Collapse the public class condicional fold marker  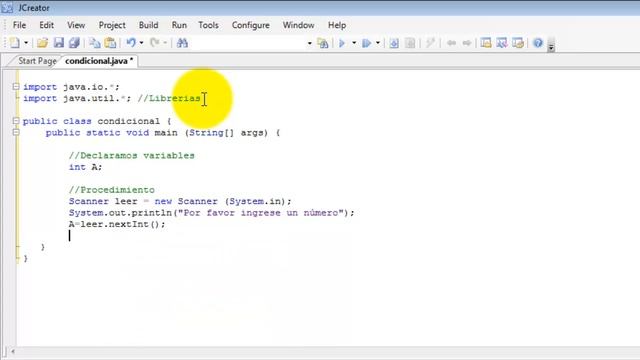[16, 121]
